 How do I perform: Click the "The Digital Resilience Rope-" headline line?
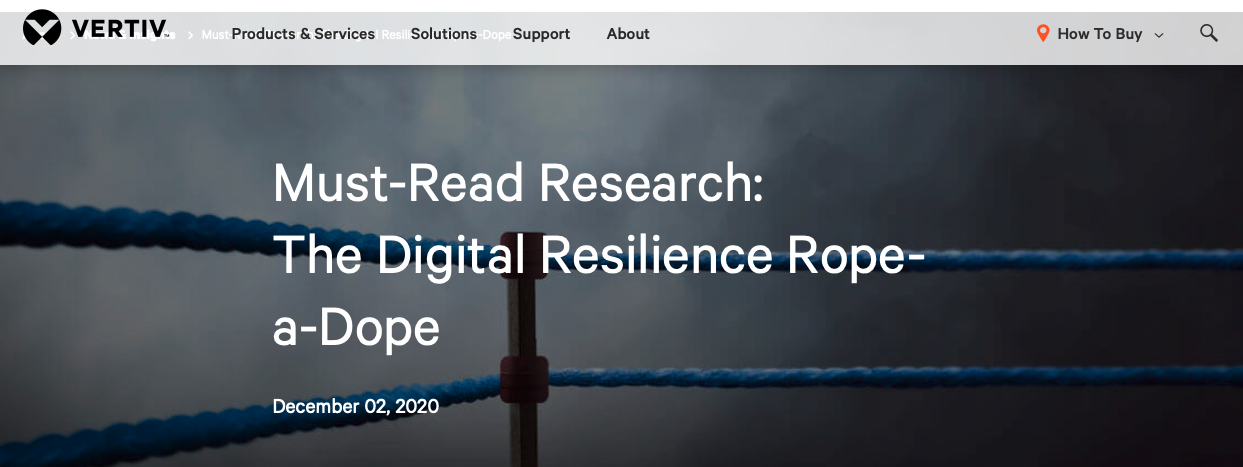click(x=598, y=257)
